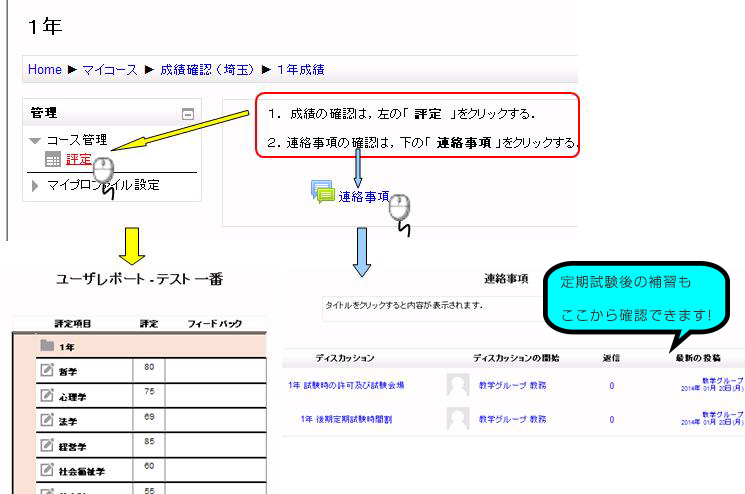Open discussion 1年 試験時の許可及び試験会場
Image resolution: width=745 pixels, height=494 pixels.
(x=346, y=385)
